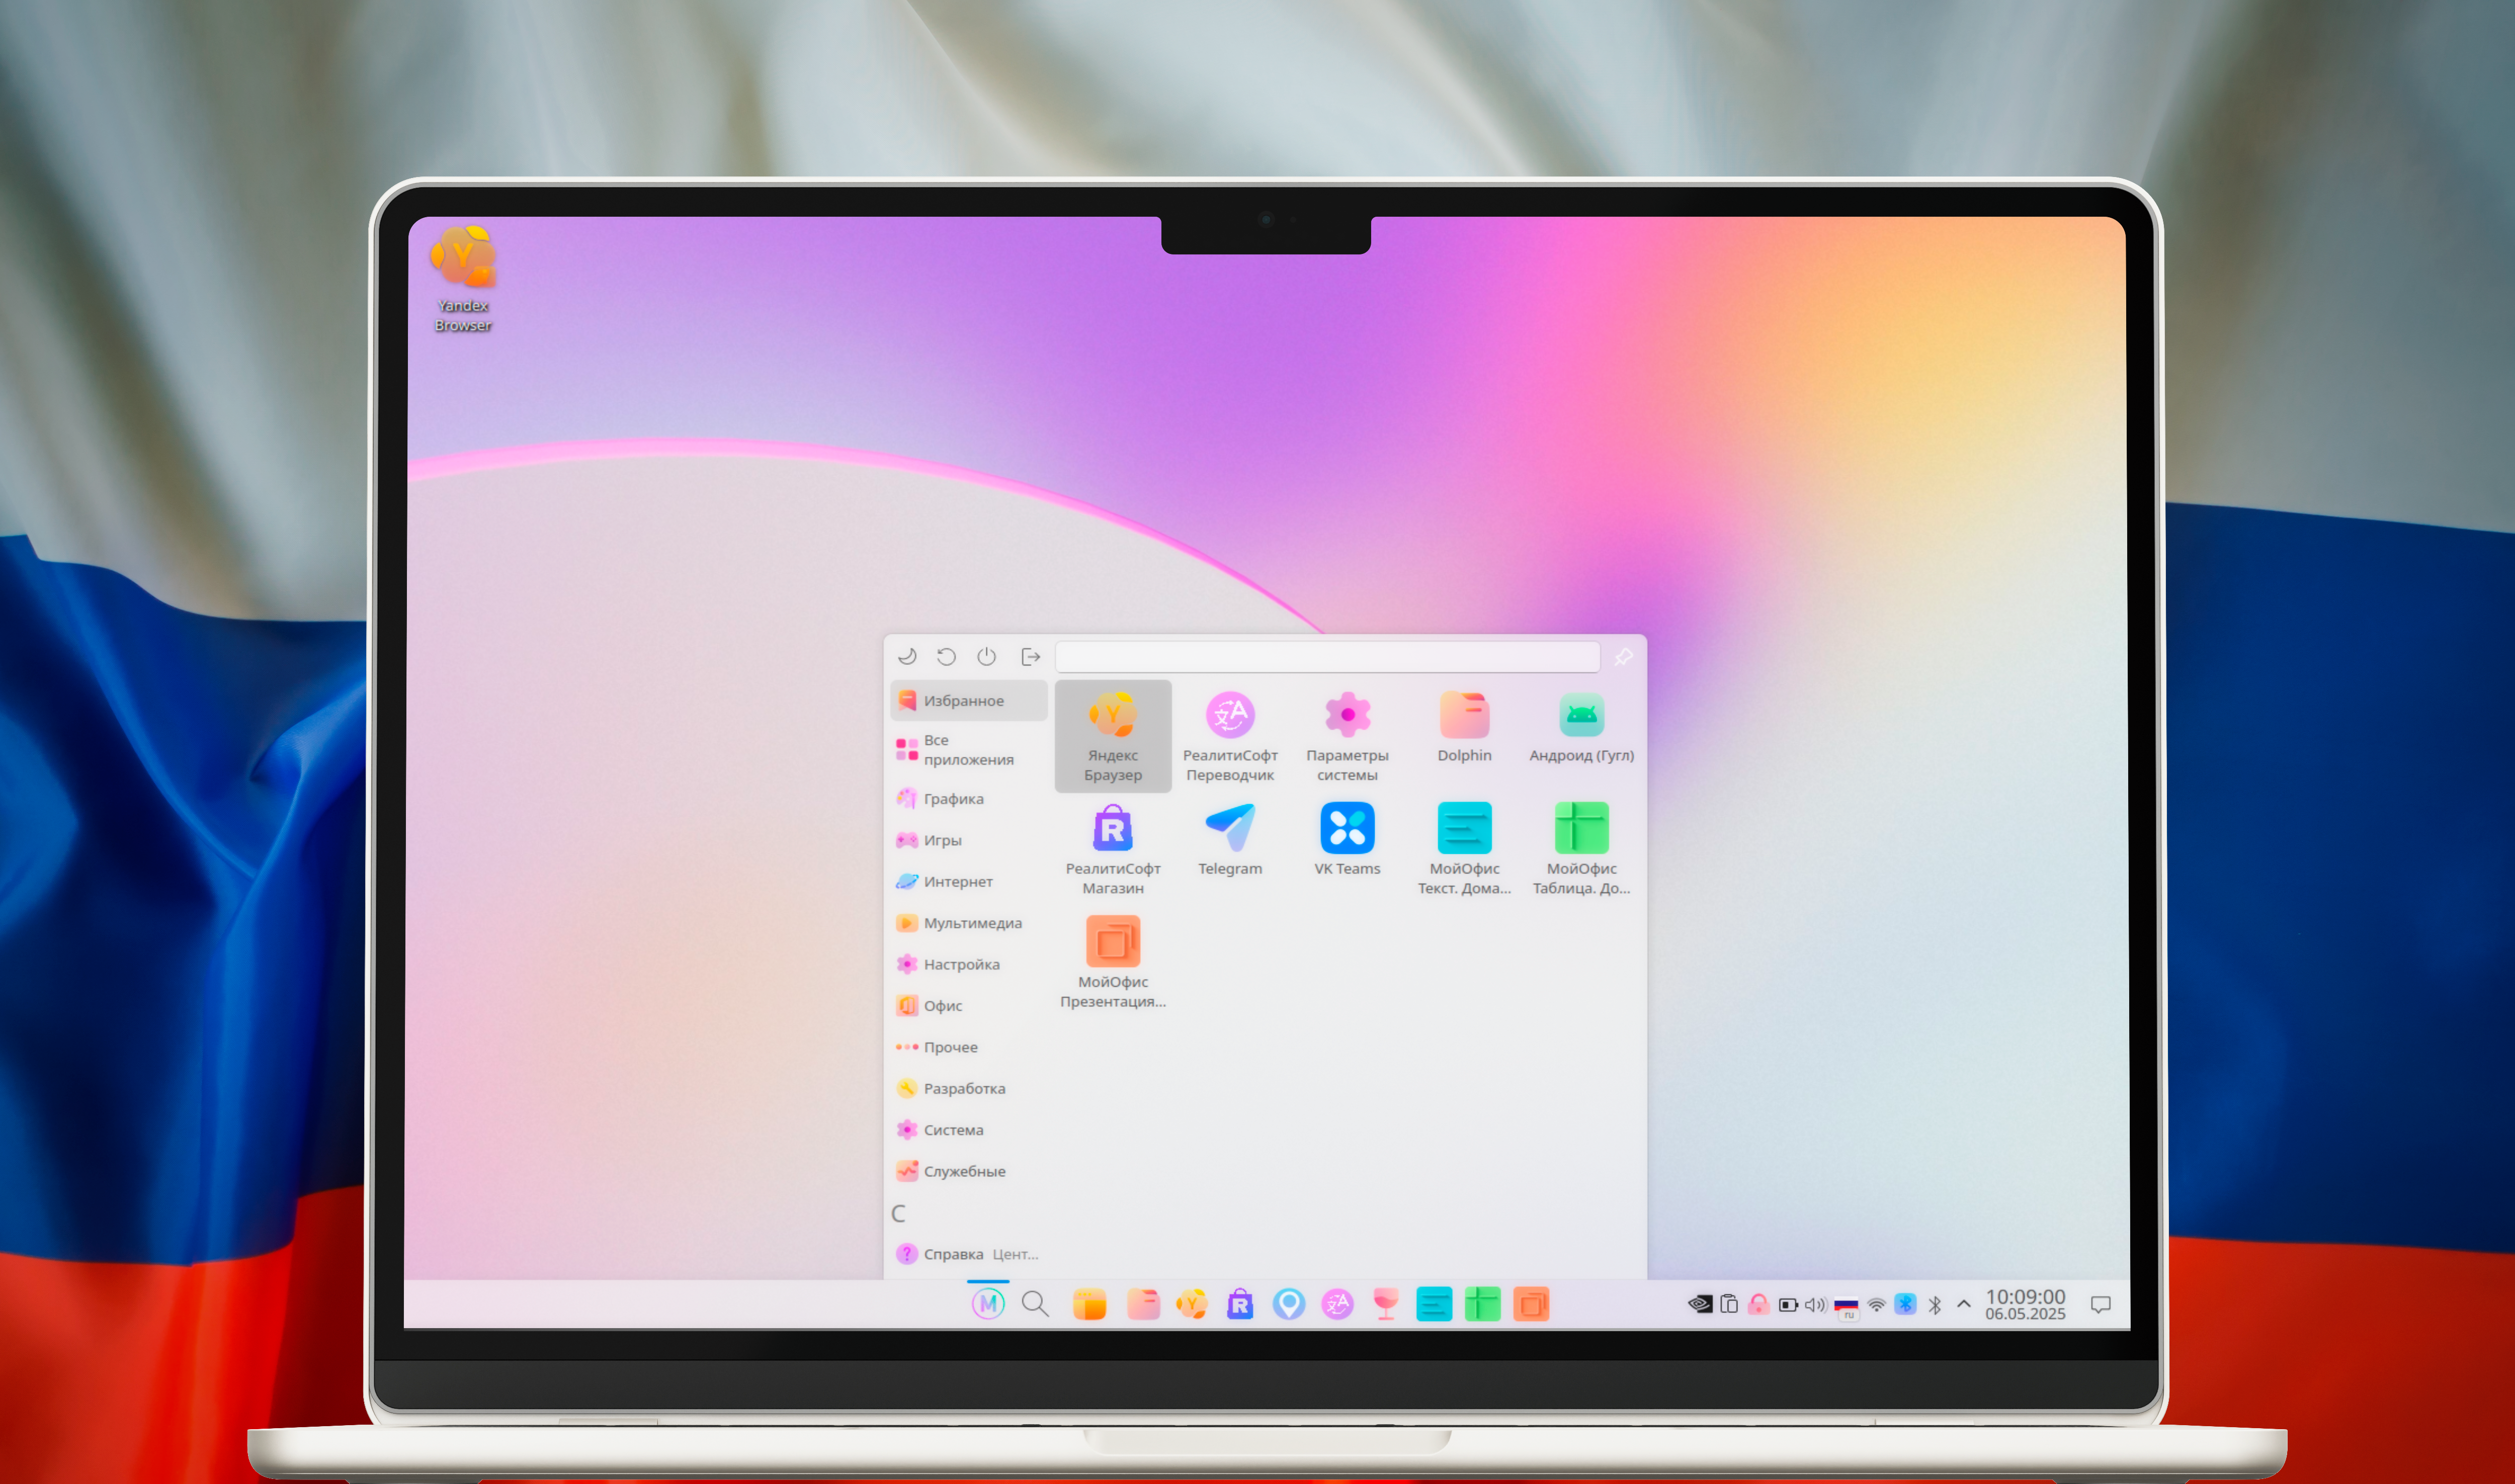The image size is (2515, 1484).
Task: Launch Dolphin from the favorites grid
Action: pos(1464,727)
